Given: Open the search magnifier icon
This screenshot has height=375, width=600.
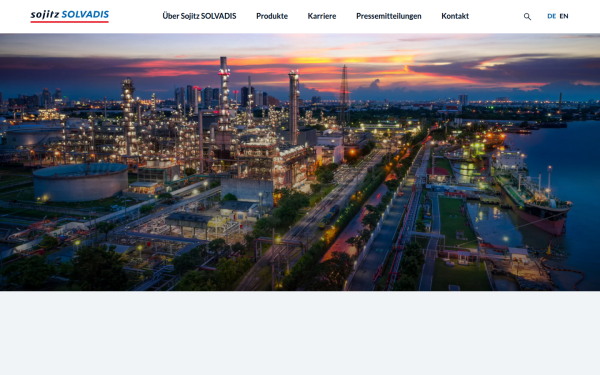Looking at the screenshot, I should (527, 16).
